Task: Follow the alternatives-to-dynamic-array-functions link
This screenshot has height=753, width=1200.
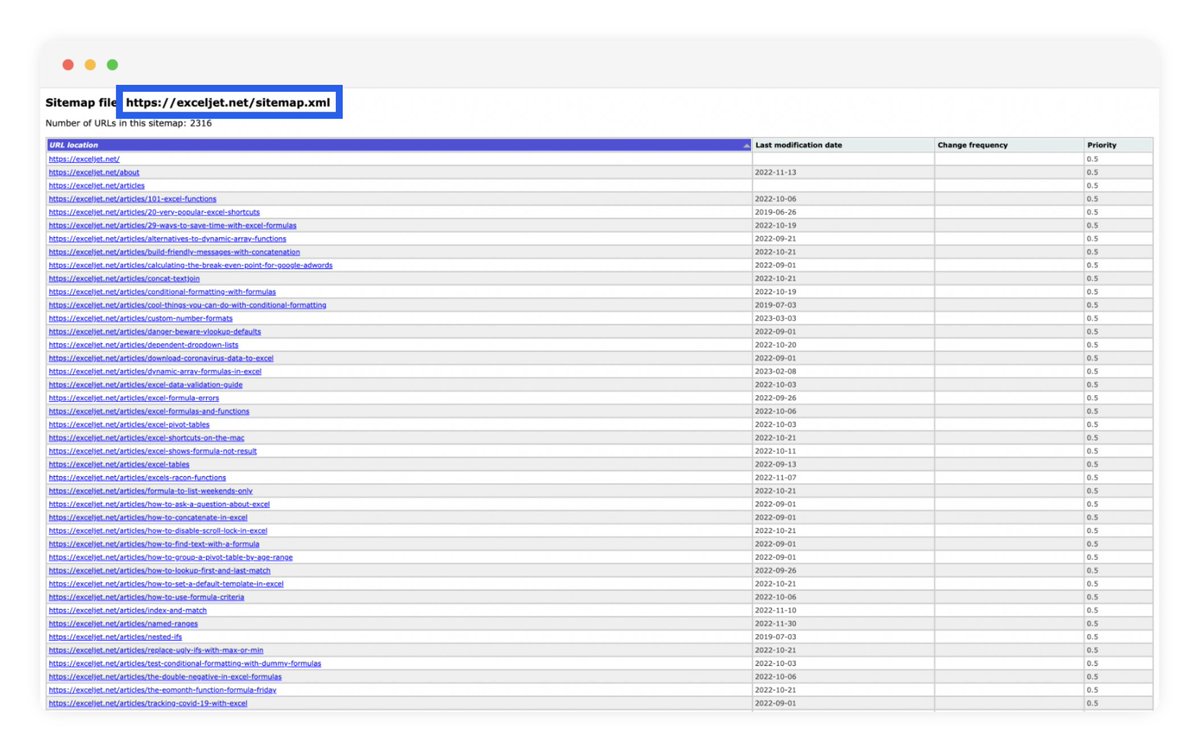Action: [167, 239]
